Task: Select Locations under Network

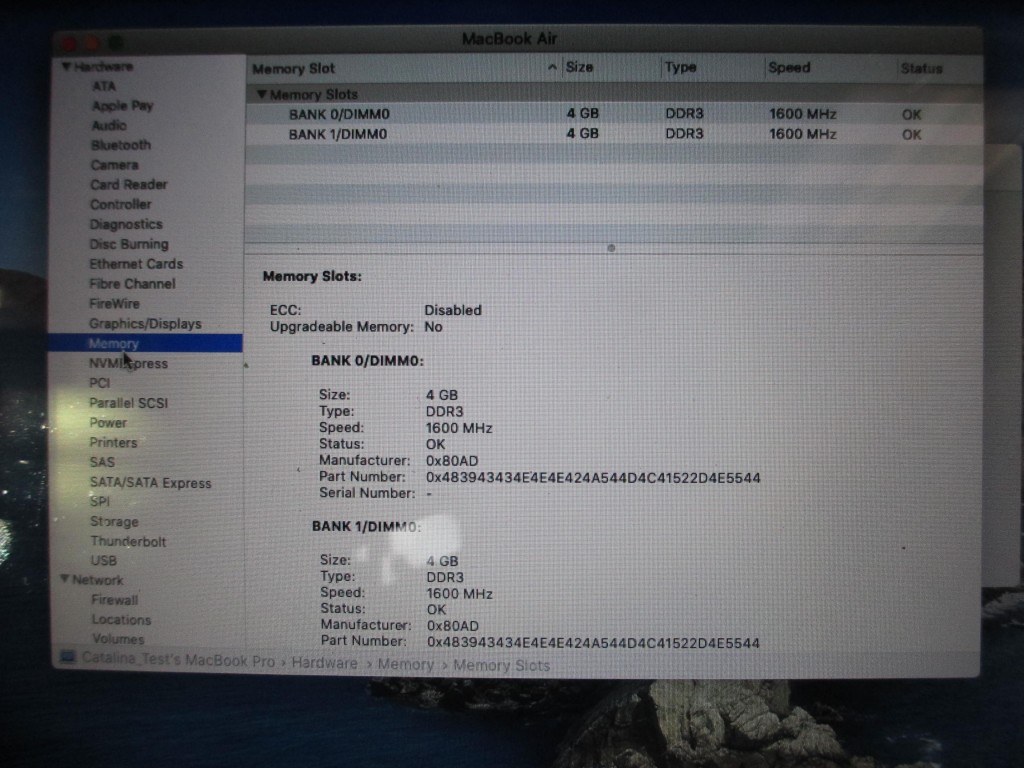Action: pyautogui.click(x=121, y=620)
